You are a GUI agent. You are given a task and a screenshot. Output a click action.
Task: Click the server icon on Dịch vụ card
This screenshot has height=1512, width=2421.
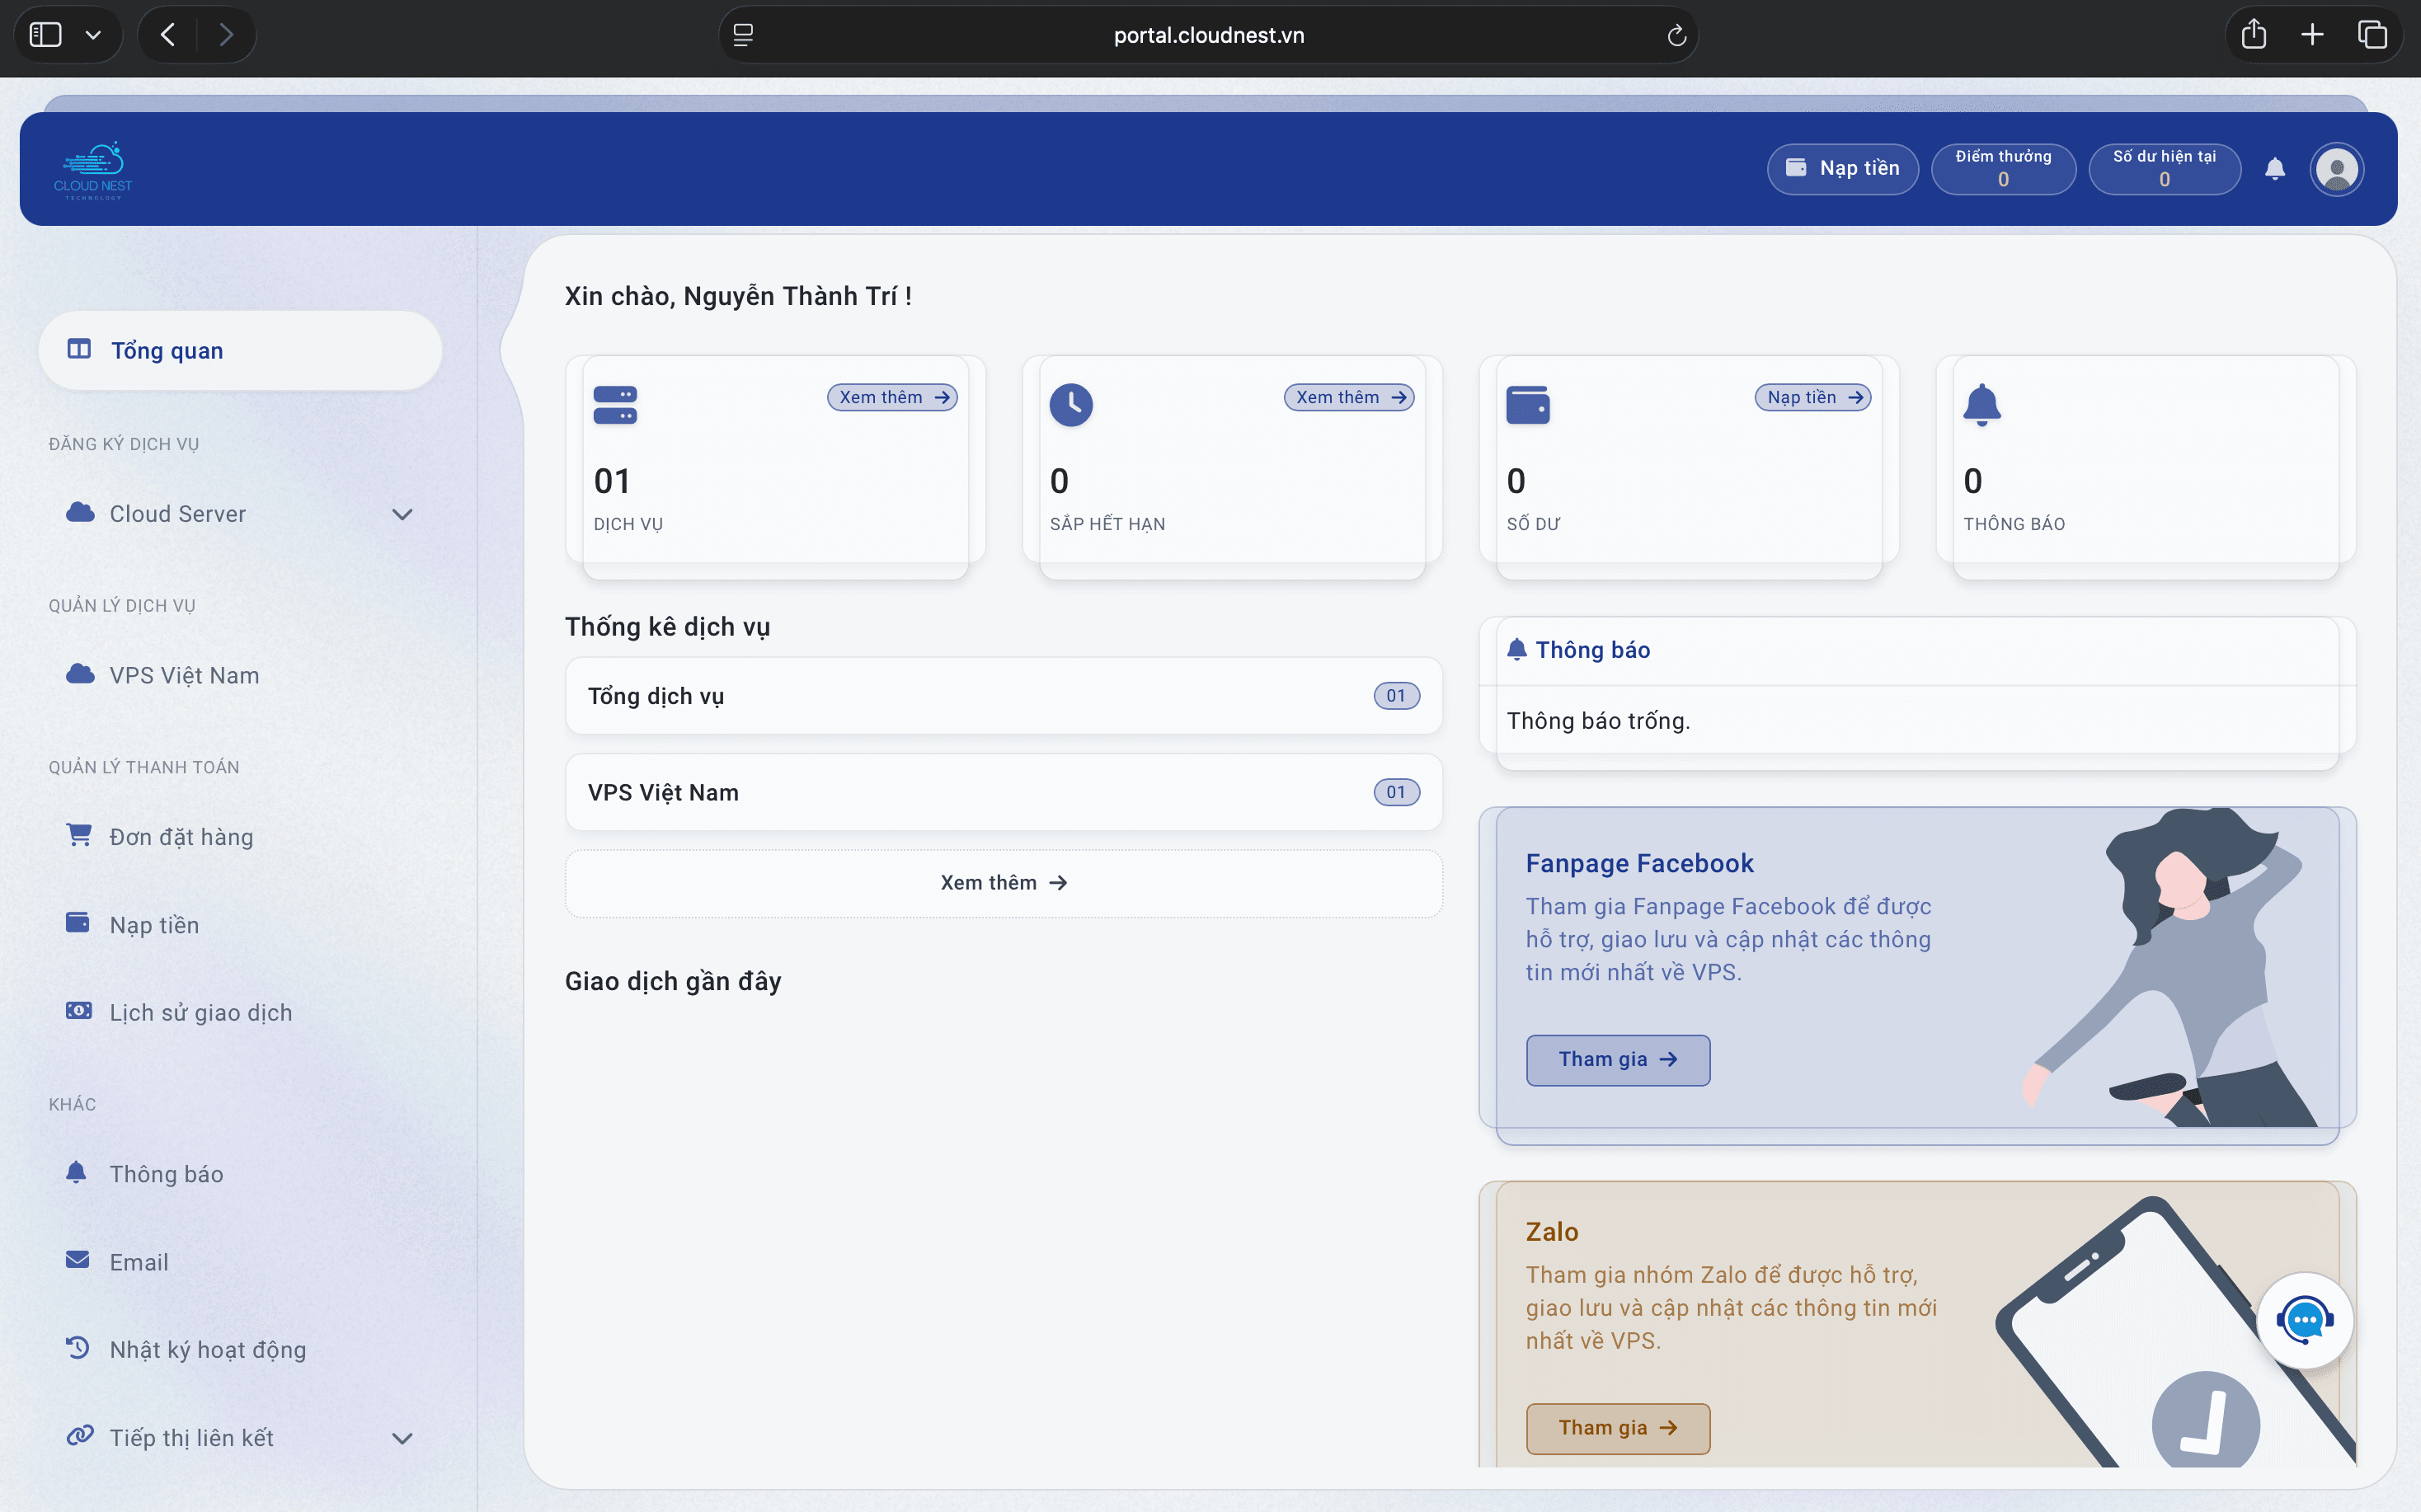click(x=615, y=405)
